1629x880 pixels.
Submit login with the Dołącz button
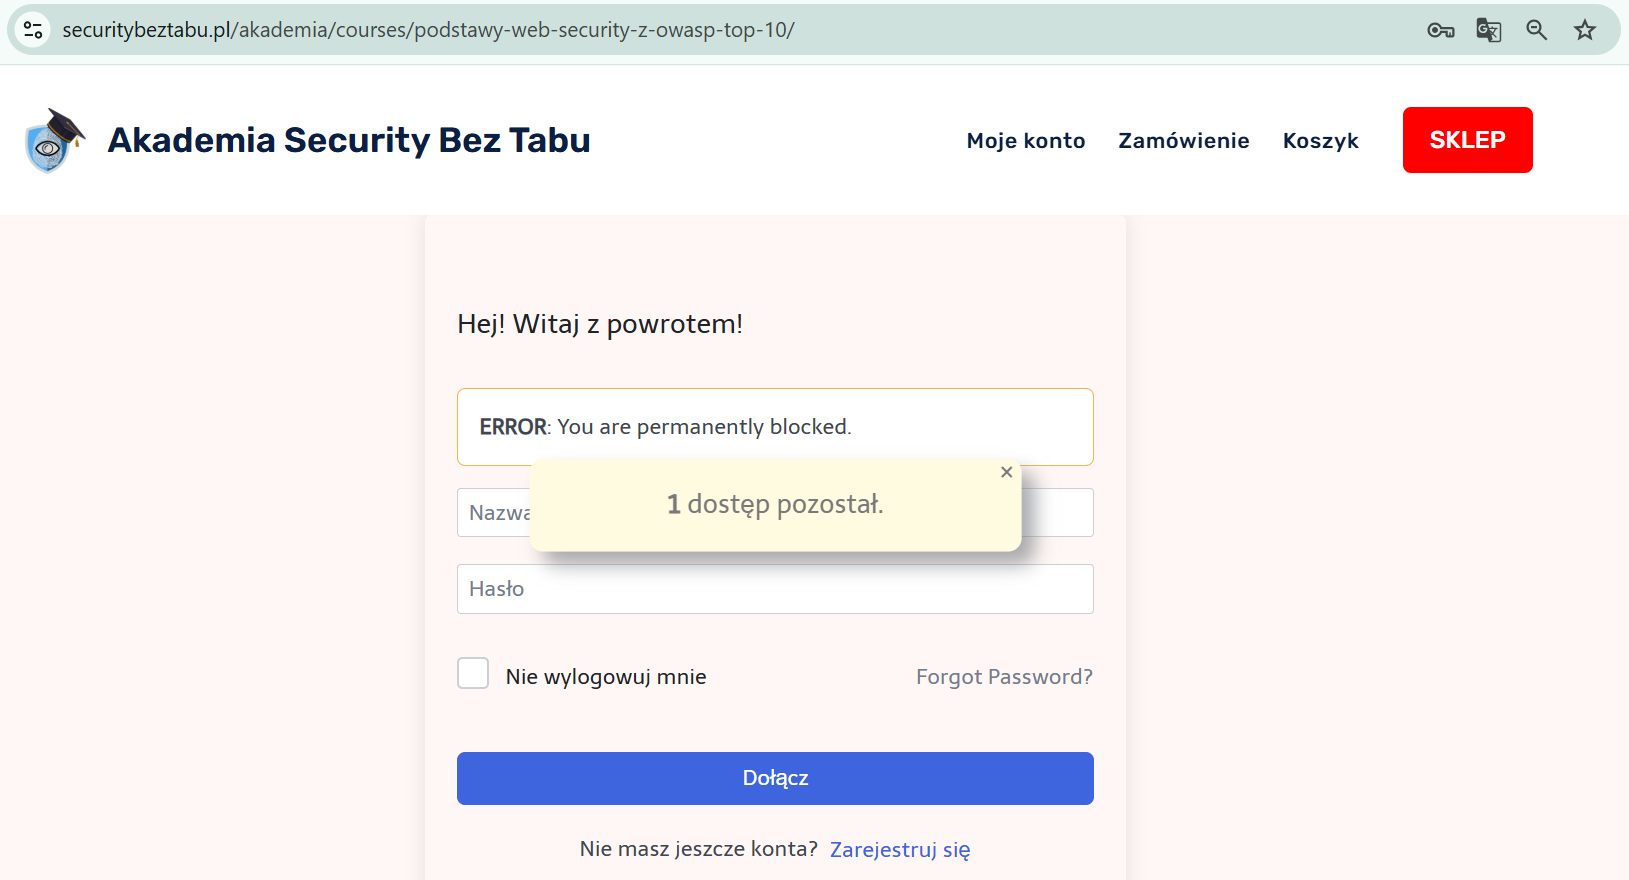[x=775, y=778]
